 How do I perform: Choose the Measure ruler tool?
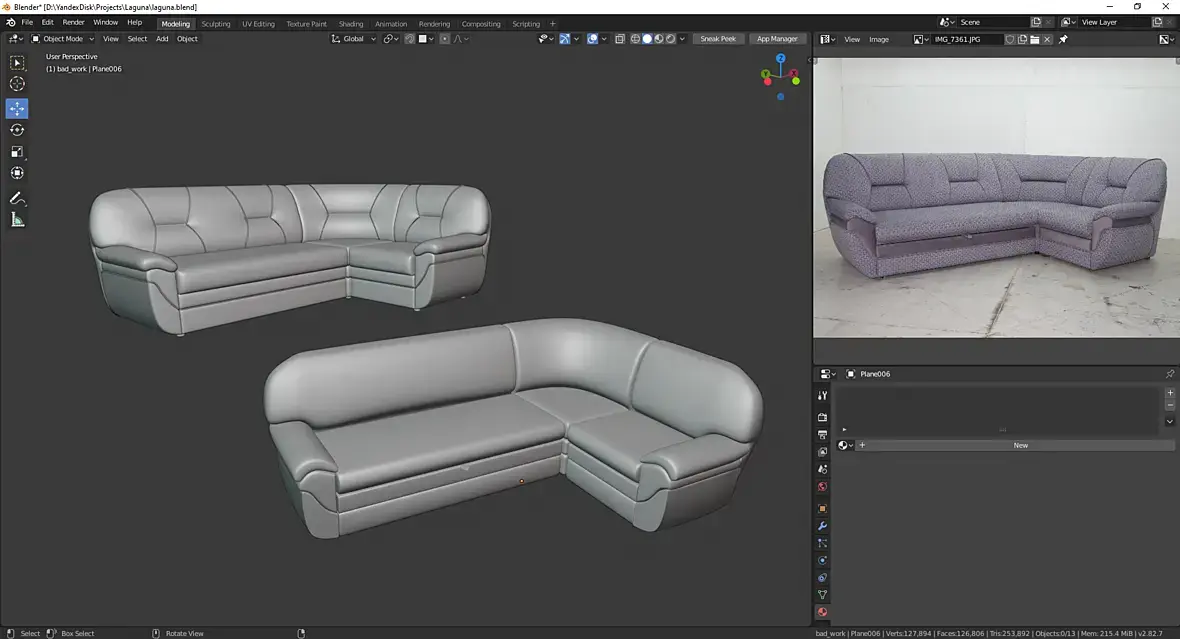coord(17,220)
